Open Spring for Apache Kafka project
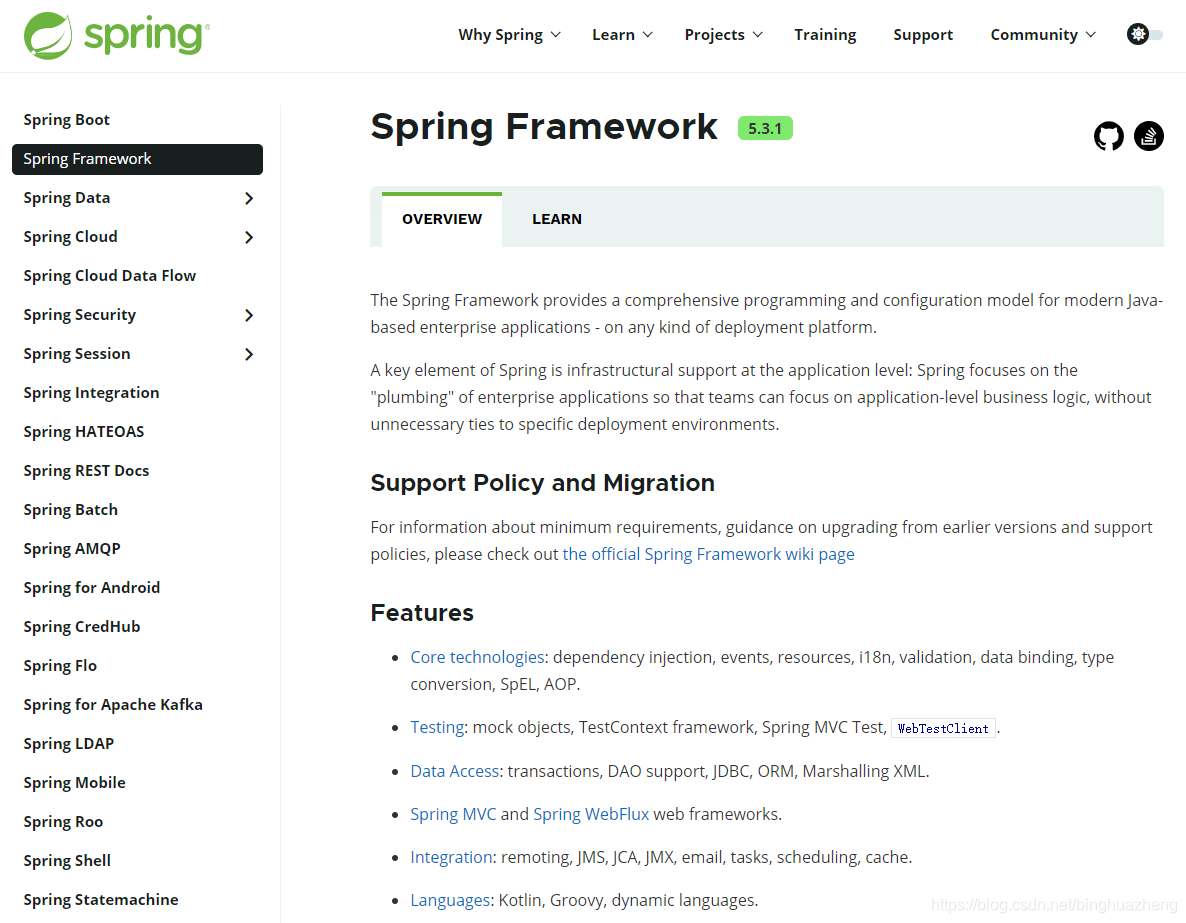Screen dimensions: 1186x923 [x=113, y=704]
